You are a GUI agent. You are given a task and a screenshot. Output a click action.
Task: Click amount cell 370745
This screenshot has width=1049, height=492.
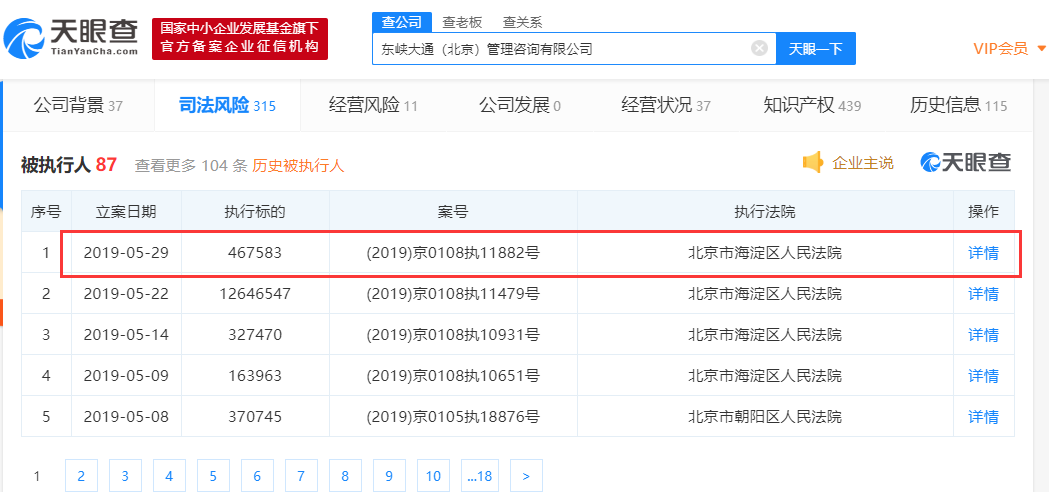point(255,416)
